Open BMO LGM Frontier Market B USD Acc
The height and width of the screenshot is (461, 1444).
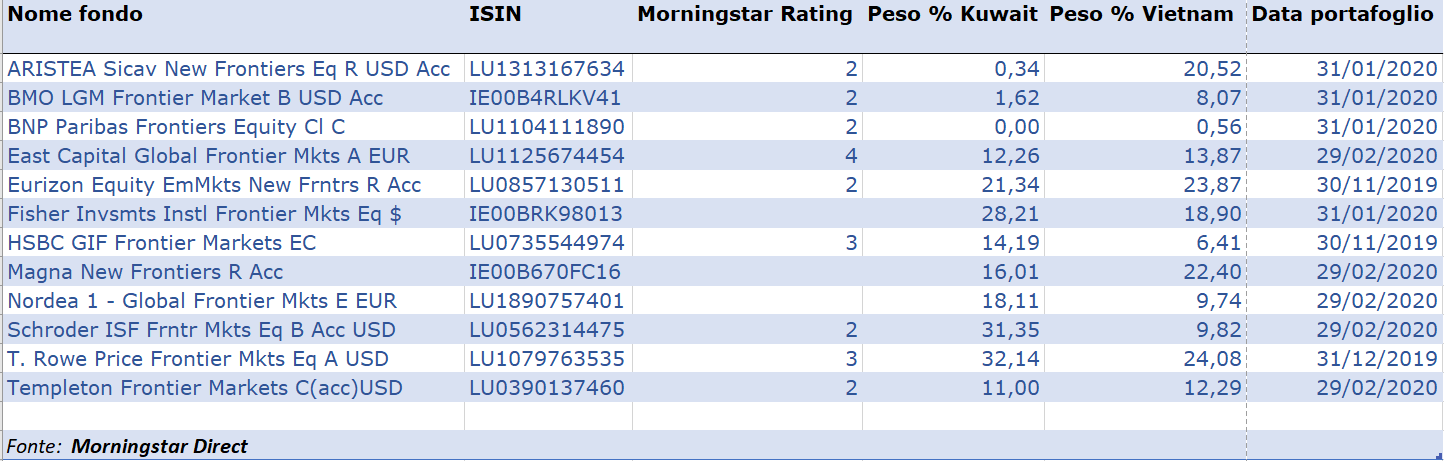click(196, 98)
